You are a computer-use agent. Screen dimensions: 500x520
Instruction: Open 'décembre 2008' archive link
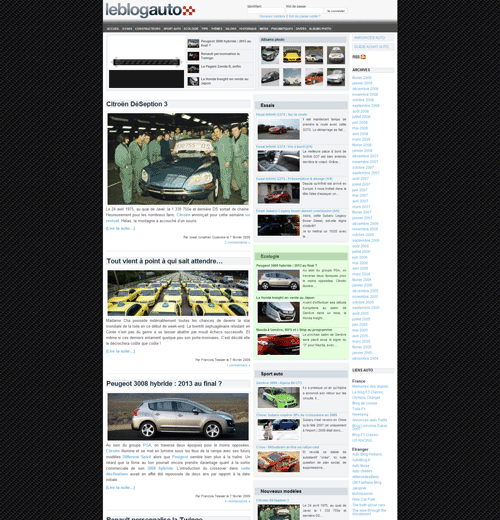pyautogui.click(x=365, y=89)
